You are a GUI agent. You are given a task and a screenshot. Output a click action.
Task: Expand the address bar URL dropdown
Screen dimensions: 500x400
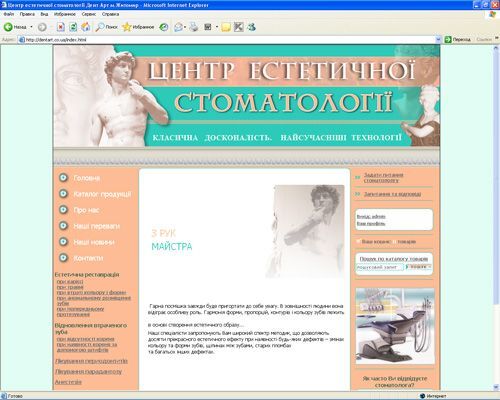(438, 40)
